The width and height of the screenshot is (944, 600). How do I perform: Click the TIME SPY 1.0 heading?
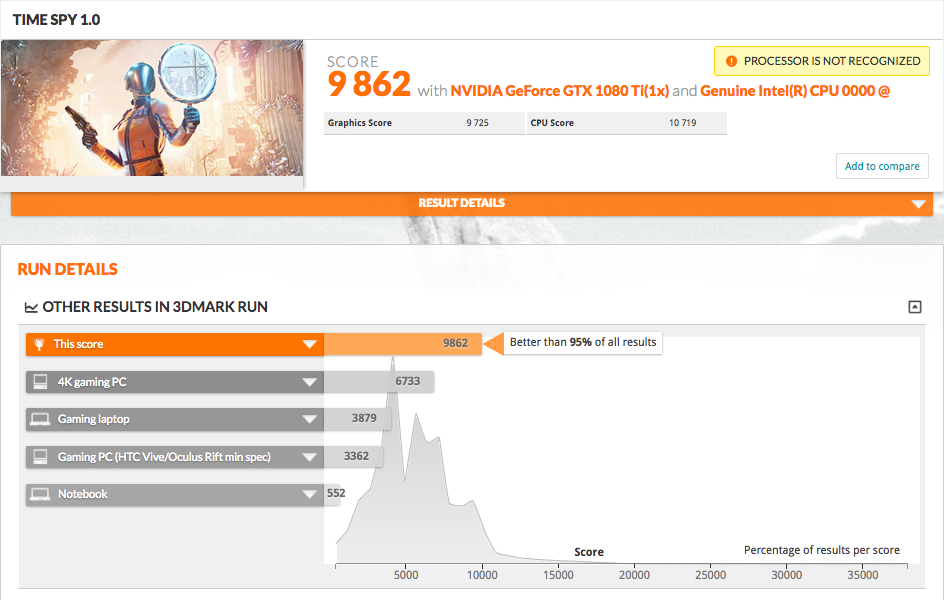57,20
